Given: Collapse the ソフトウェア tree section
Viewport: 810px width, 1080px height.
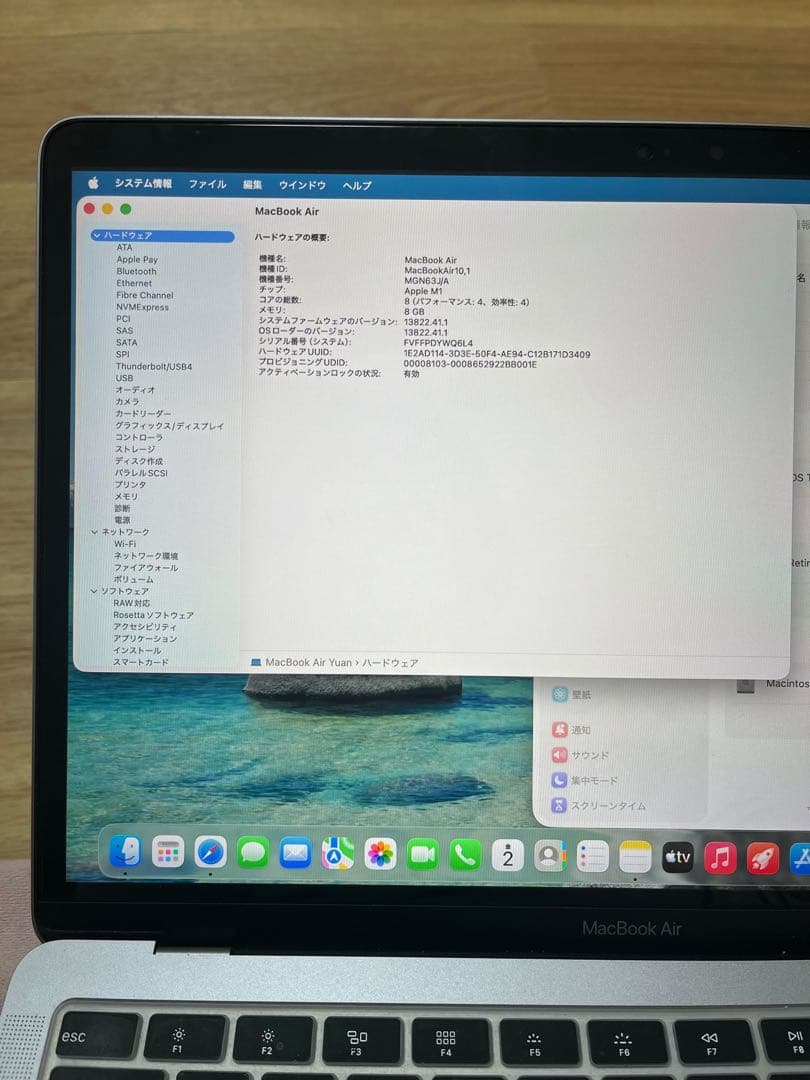Looking at the screenshot, I should pyautogui.click(x=95, y=591).
